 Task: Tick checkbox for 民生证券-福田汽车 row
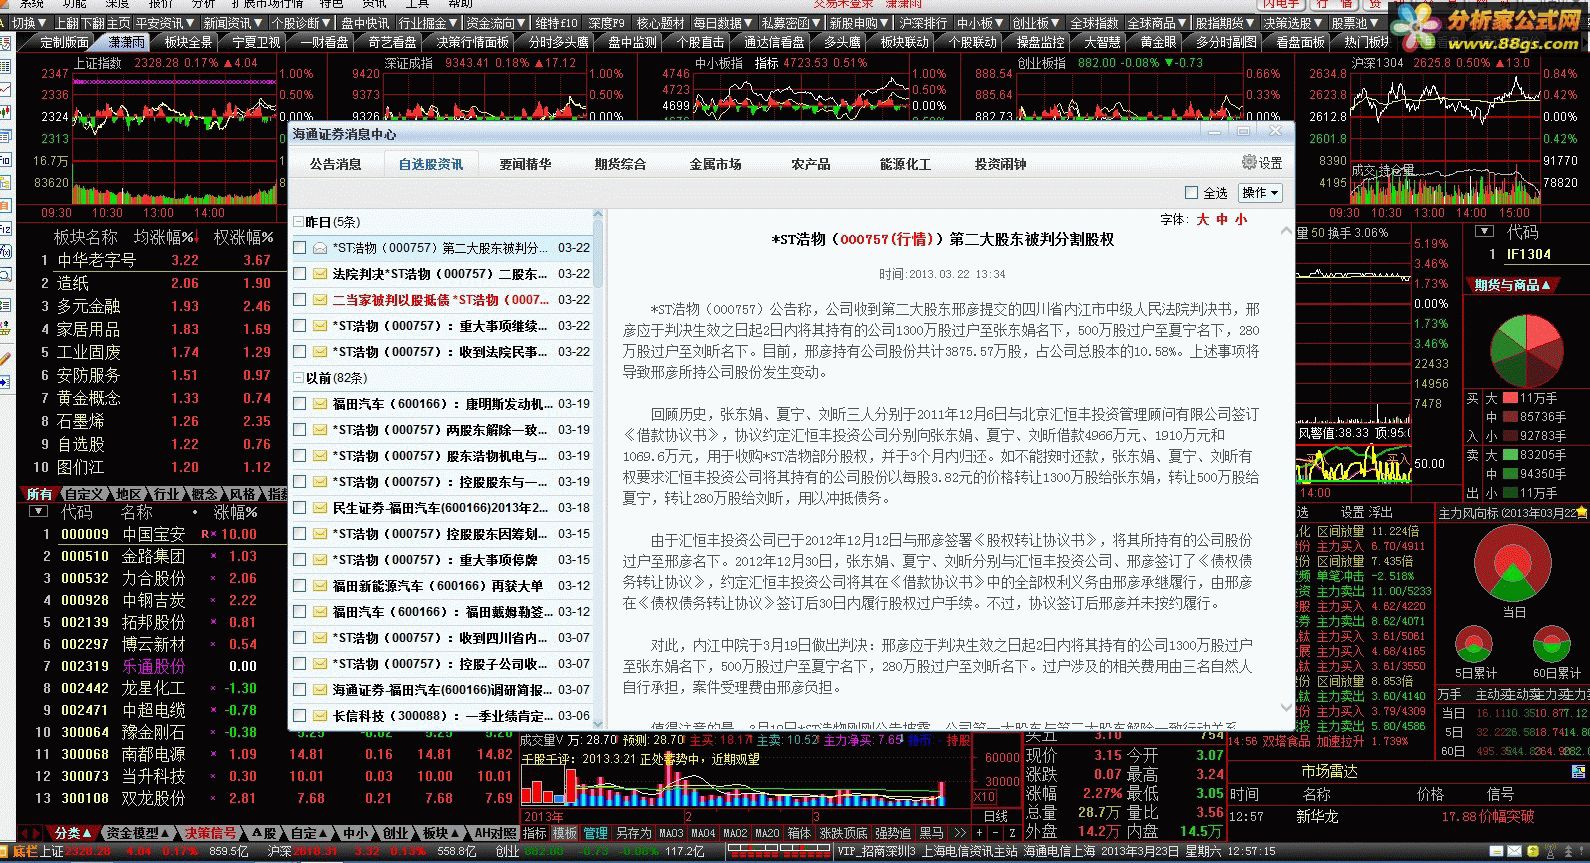pos(300,508)
